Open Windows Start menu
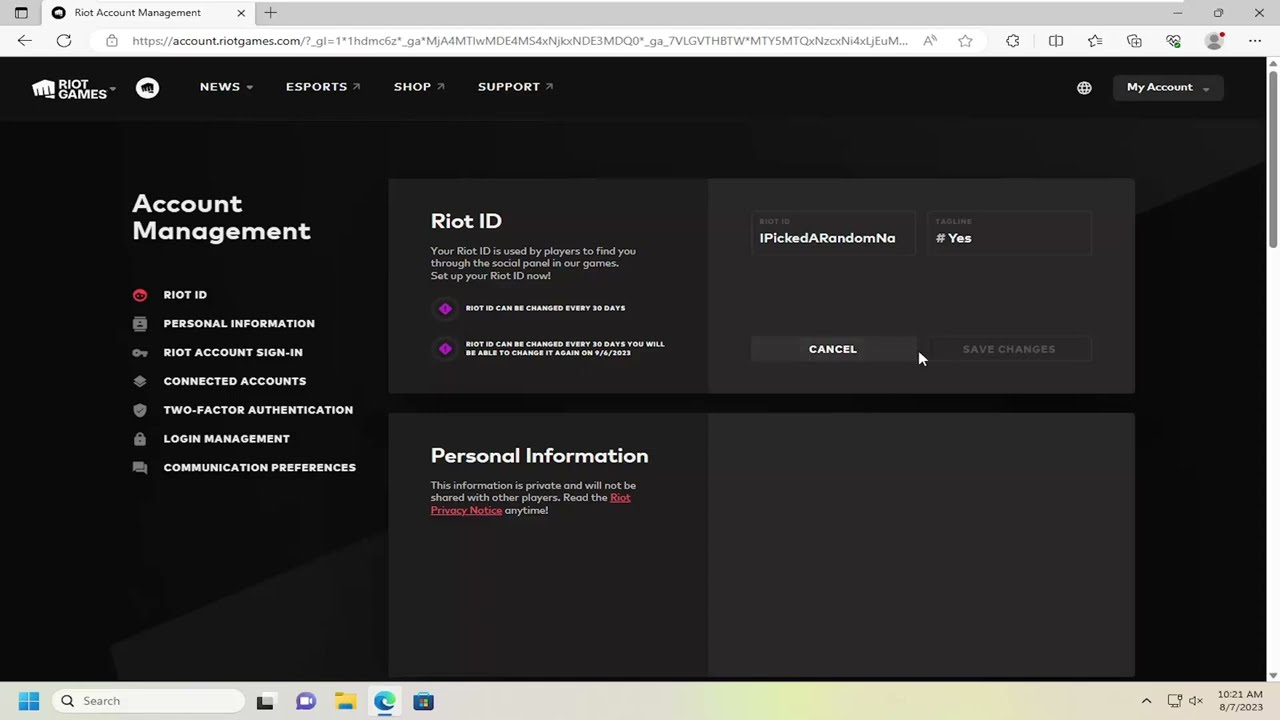The image size is (1280, 720). [29, 701]
